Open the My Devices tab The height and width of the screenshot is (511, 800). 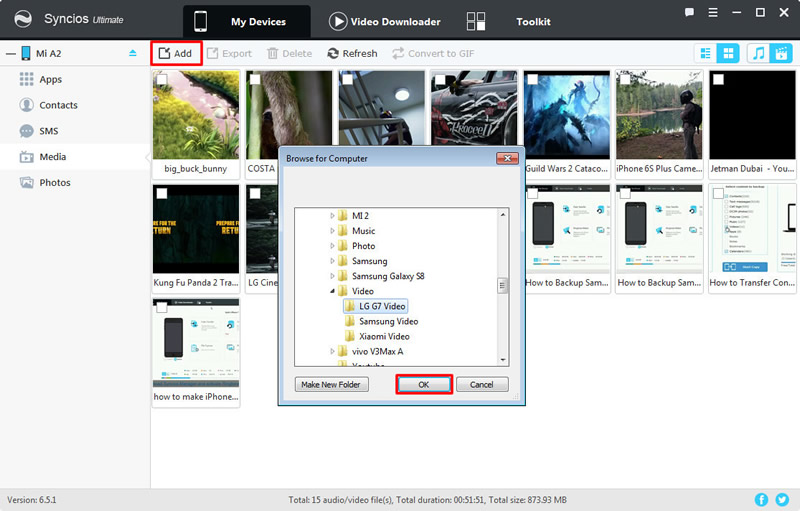247,21
